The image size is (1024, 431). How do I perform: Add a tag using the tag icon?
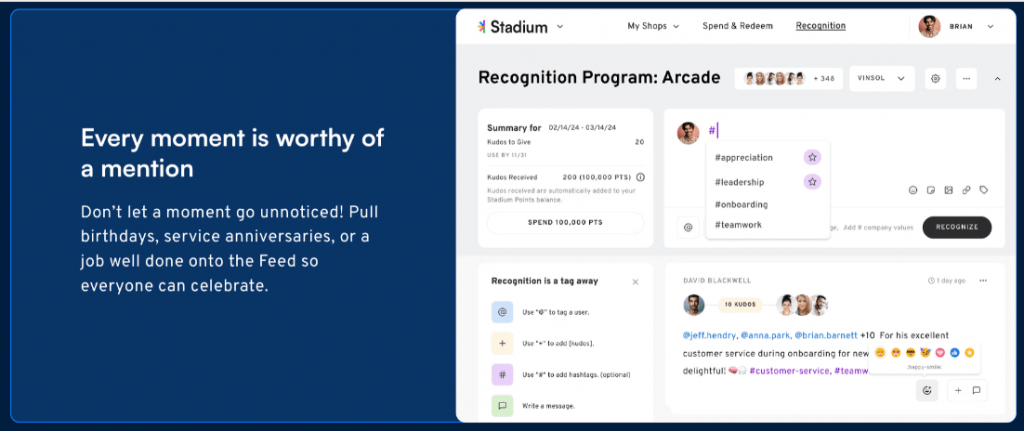[984, 190]
